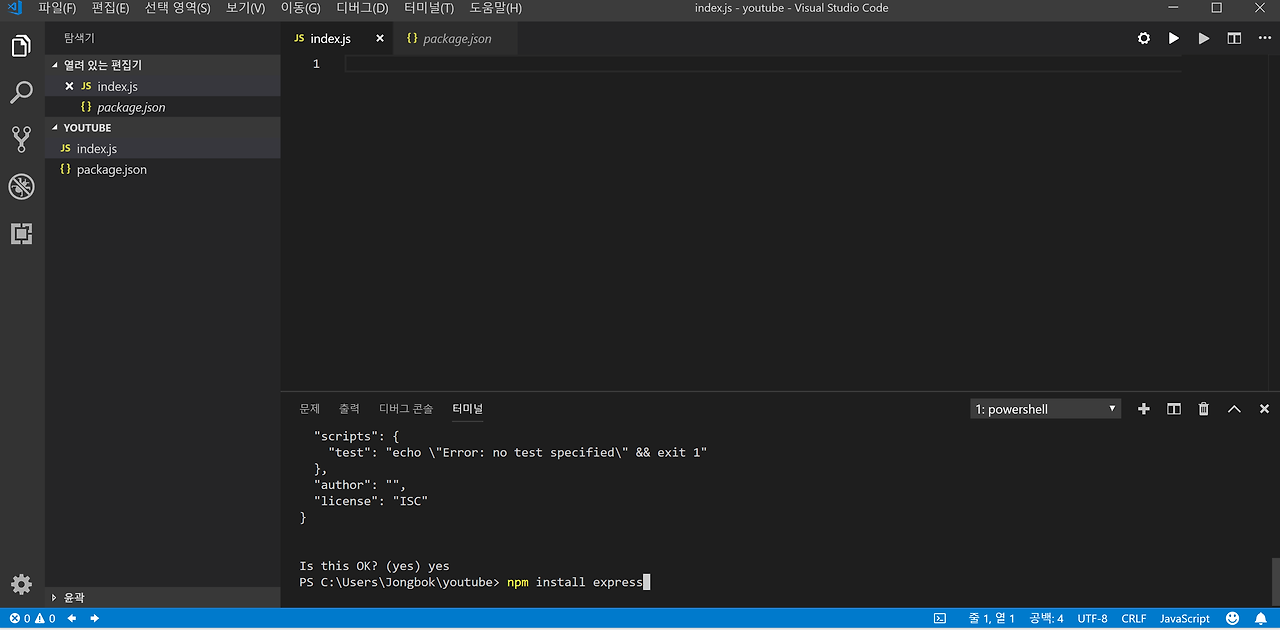
Task: Collapse the YOUTUBE folder section
Action: click(x=163, y=128)
